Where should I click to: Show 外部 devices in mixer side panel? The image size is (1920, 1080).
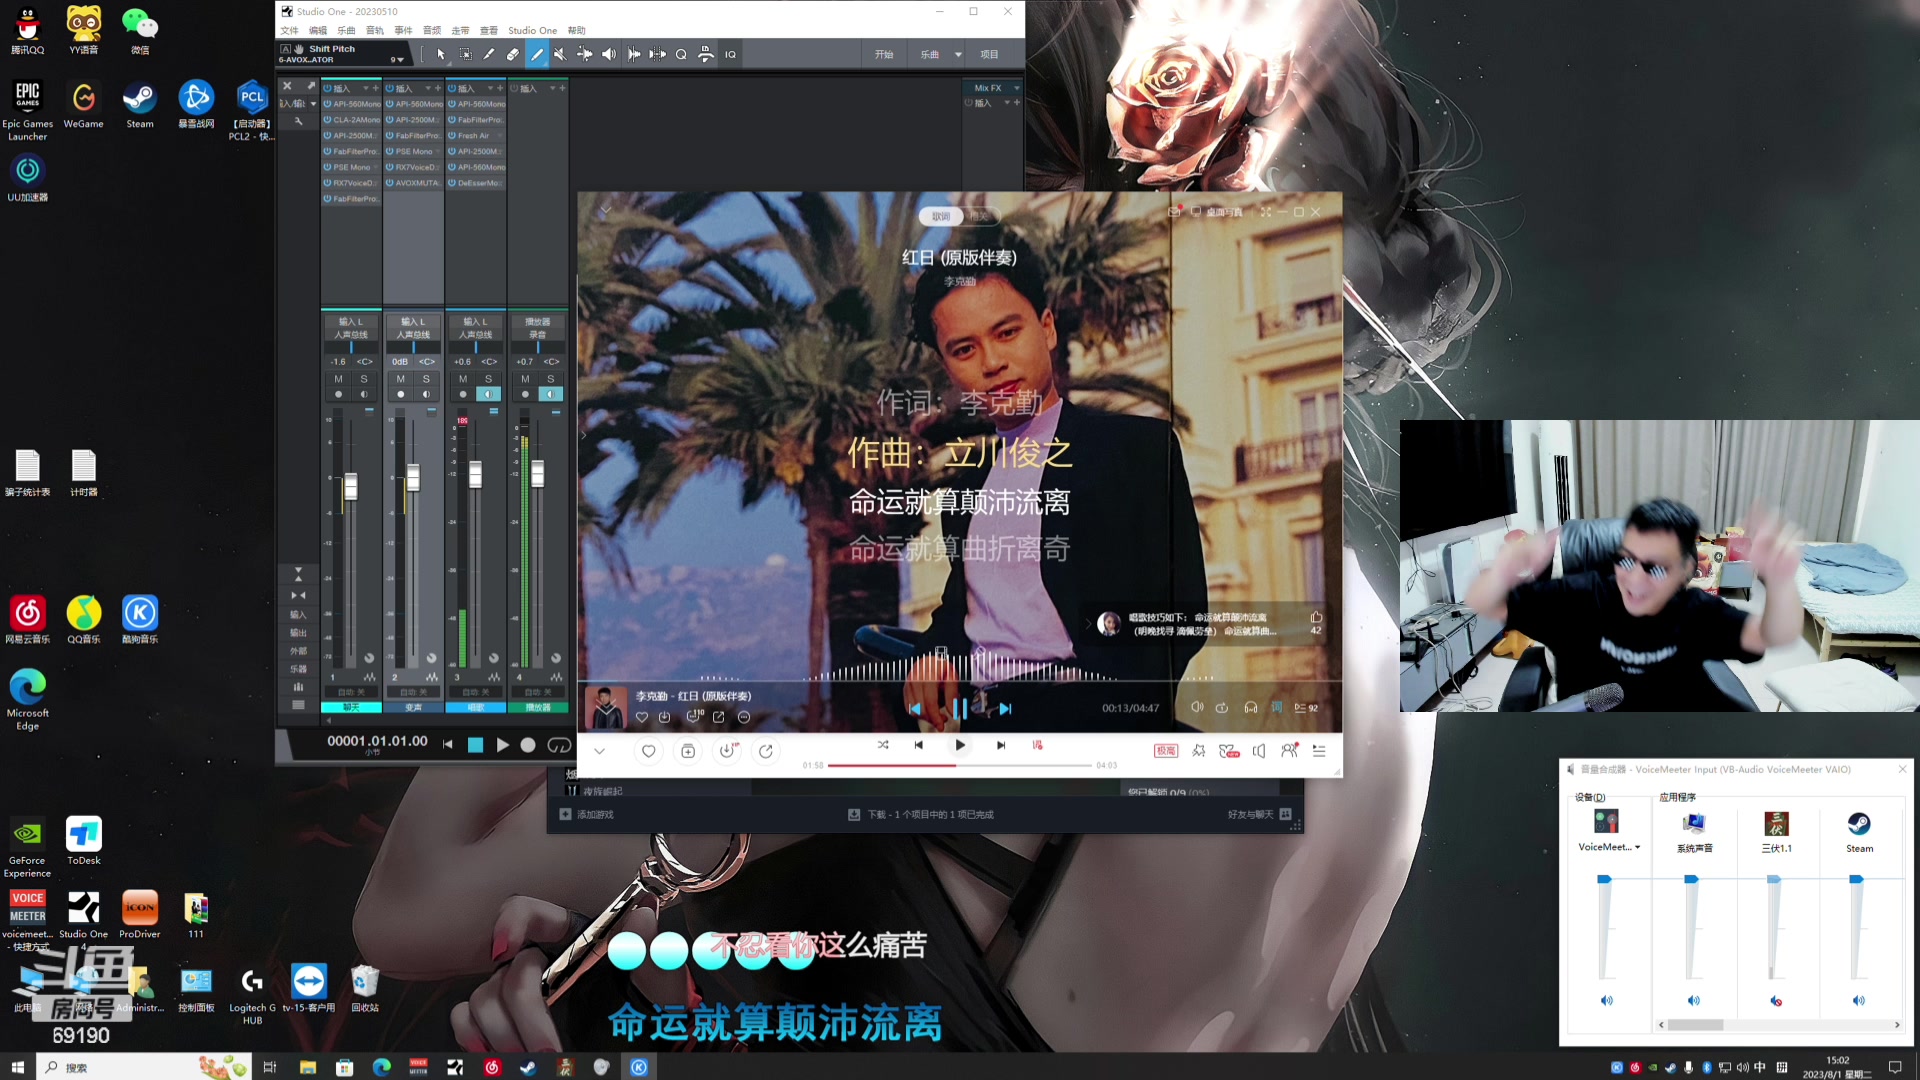pos(298,651)
